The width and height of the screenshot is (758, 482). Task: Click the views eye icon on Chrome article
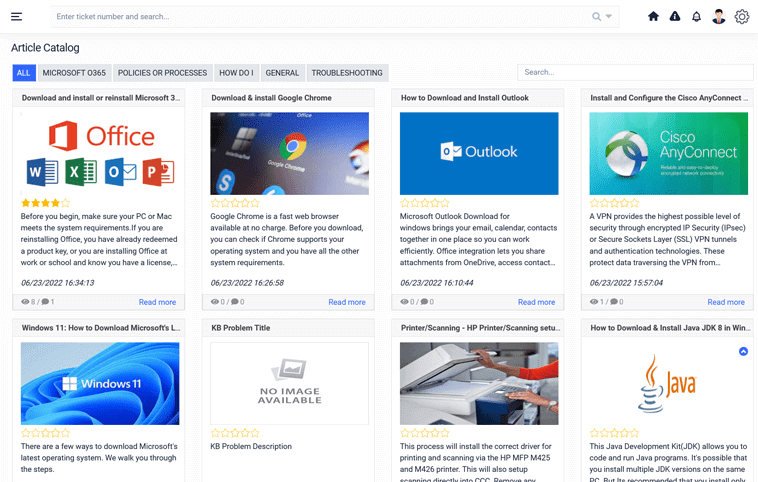click(x=215, y=302)
